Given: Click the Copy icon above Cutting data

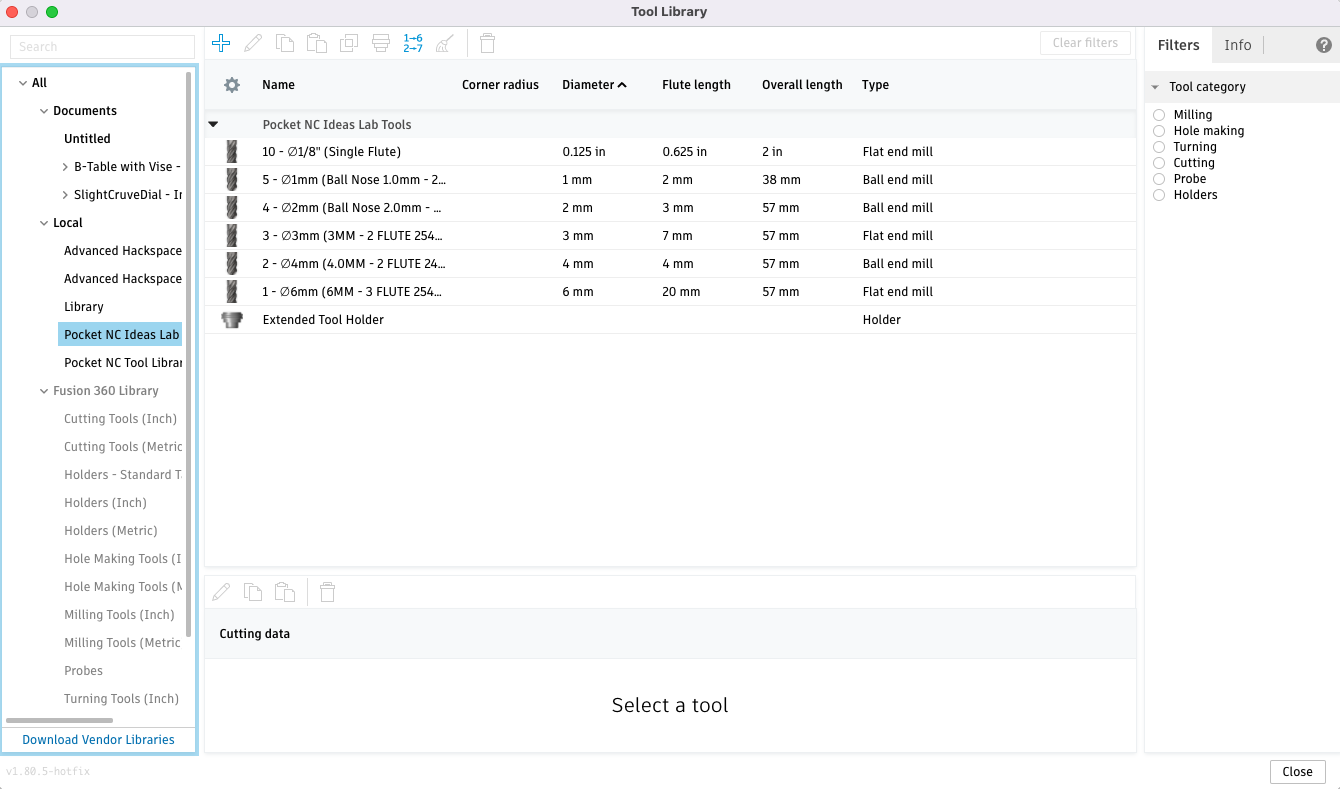Looking at the screenshot, I should click(x=253, y=592).
